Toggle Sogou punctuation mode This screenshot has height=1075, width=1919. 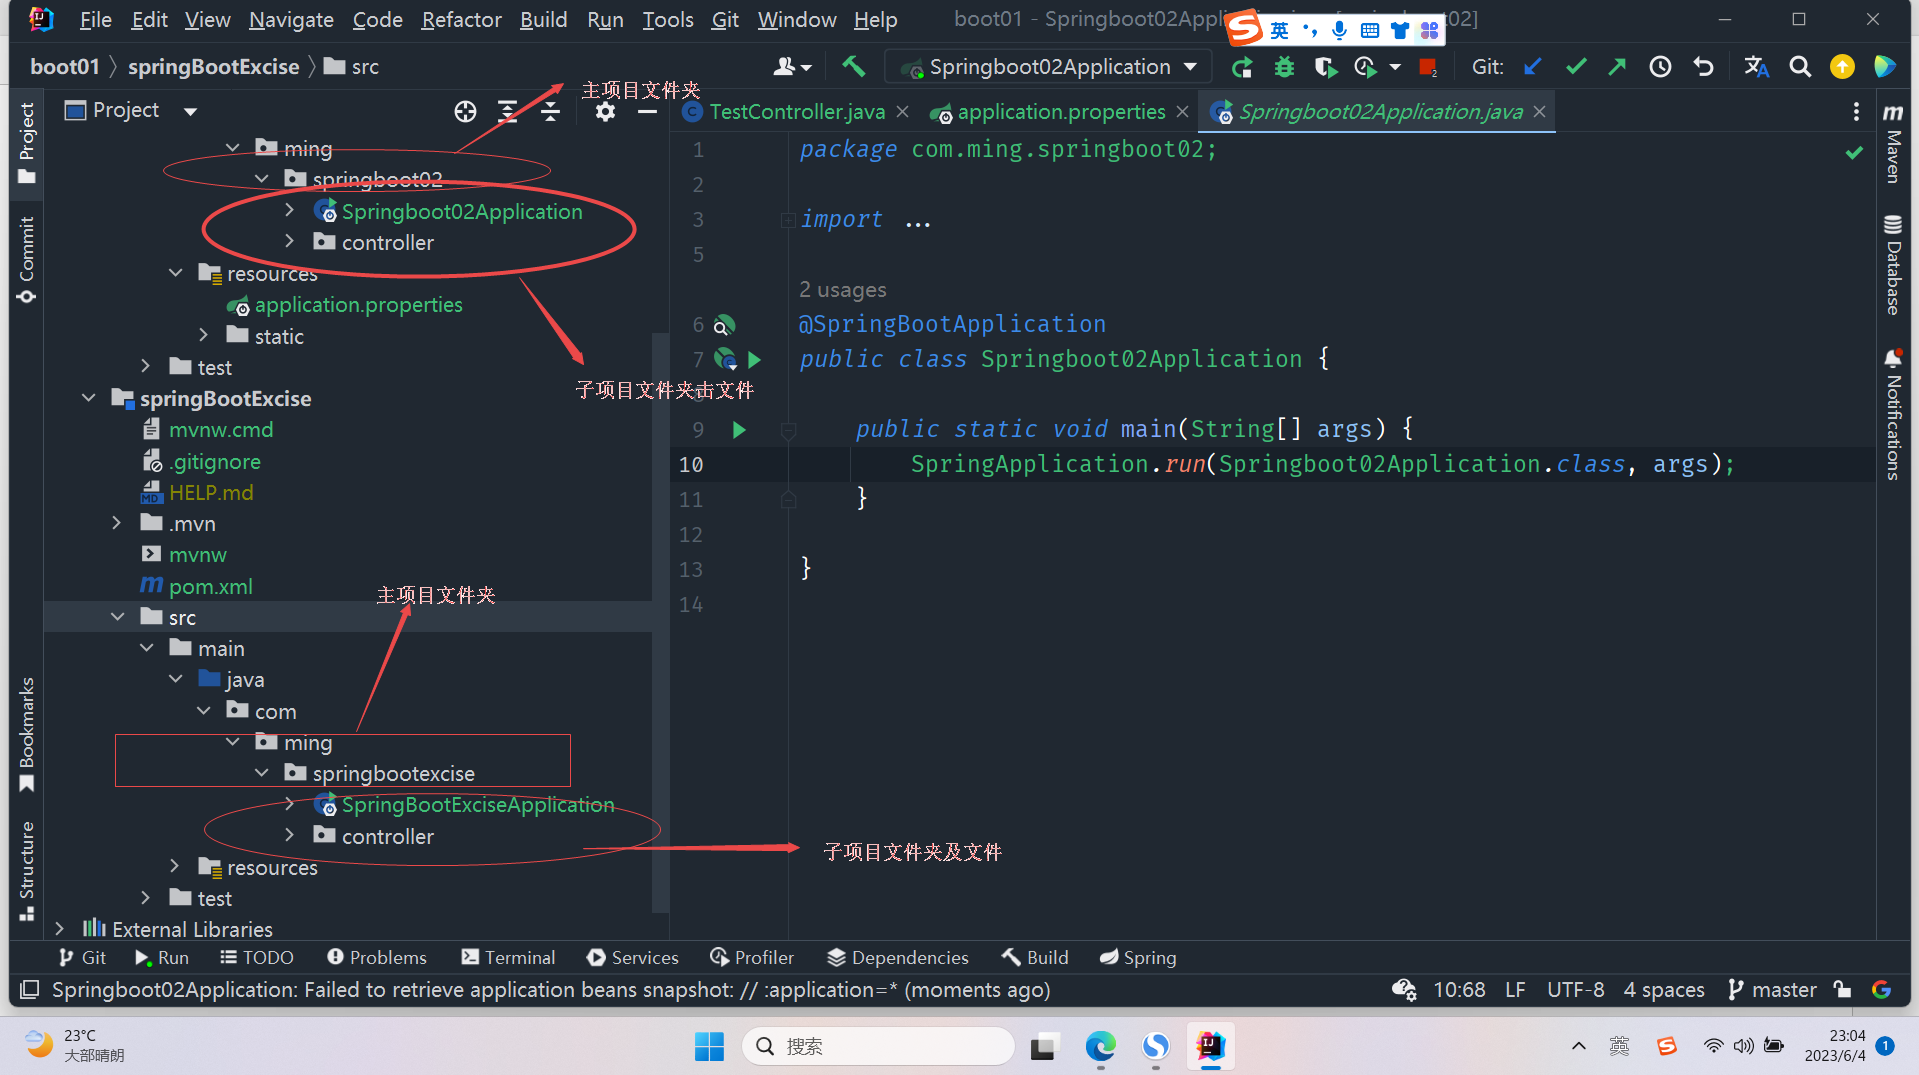pyautogui.click(x=1310, y=31)
